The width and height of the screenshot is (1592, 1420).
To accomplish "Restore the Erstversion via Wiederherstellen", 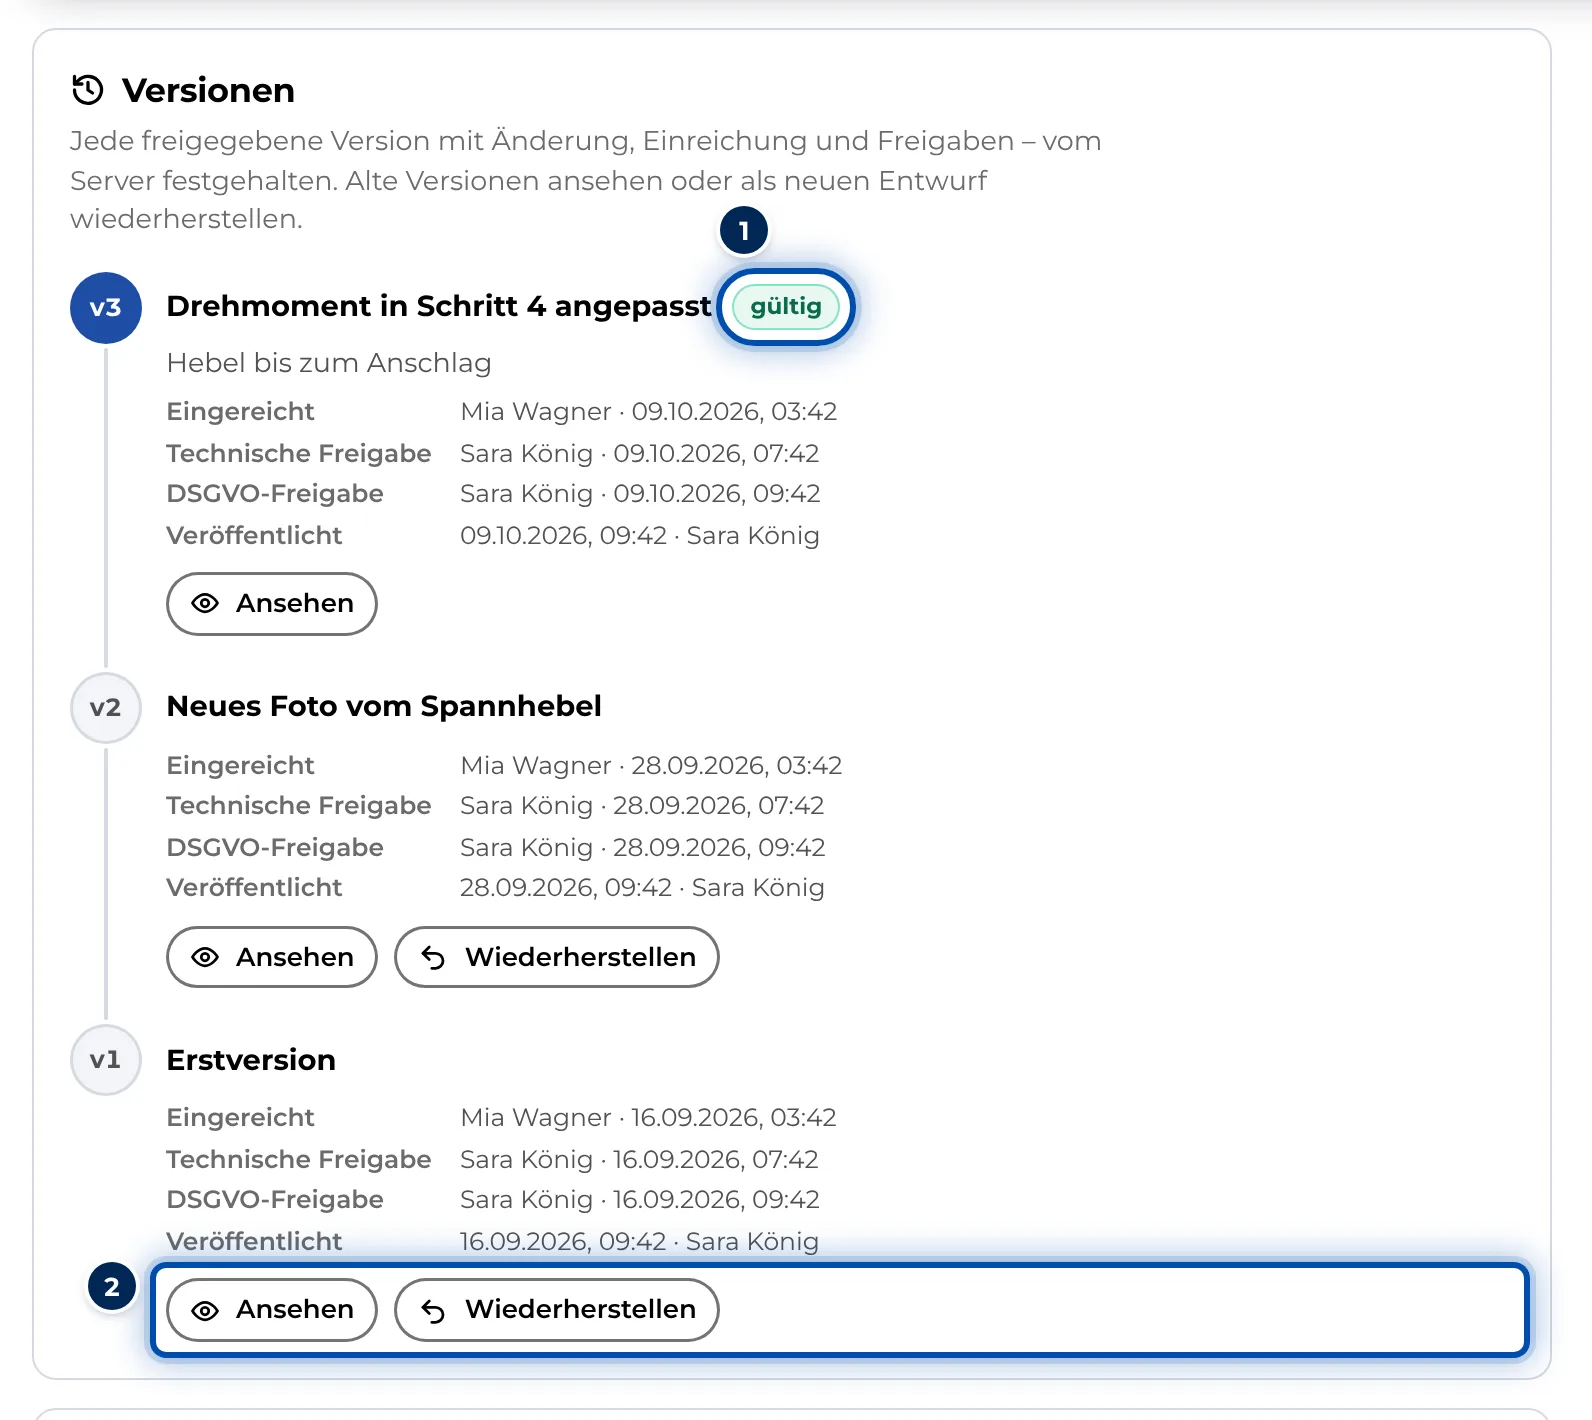I will 557,1309.
